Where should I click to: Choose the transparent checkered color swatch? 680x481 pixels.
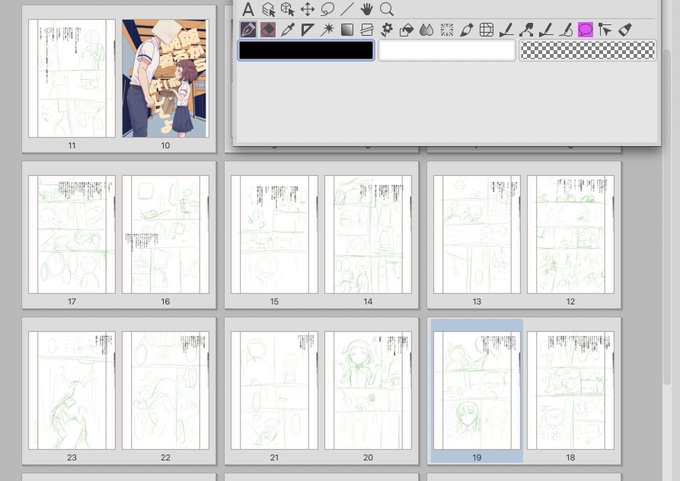[x=588, y=50]
